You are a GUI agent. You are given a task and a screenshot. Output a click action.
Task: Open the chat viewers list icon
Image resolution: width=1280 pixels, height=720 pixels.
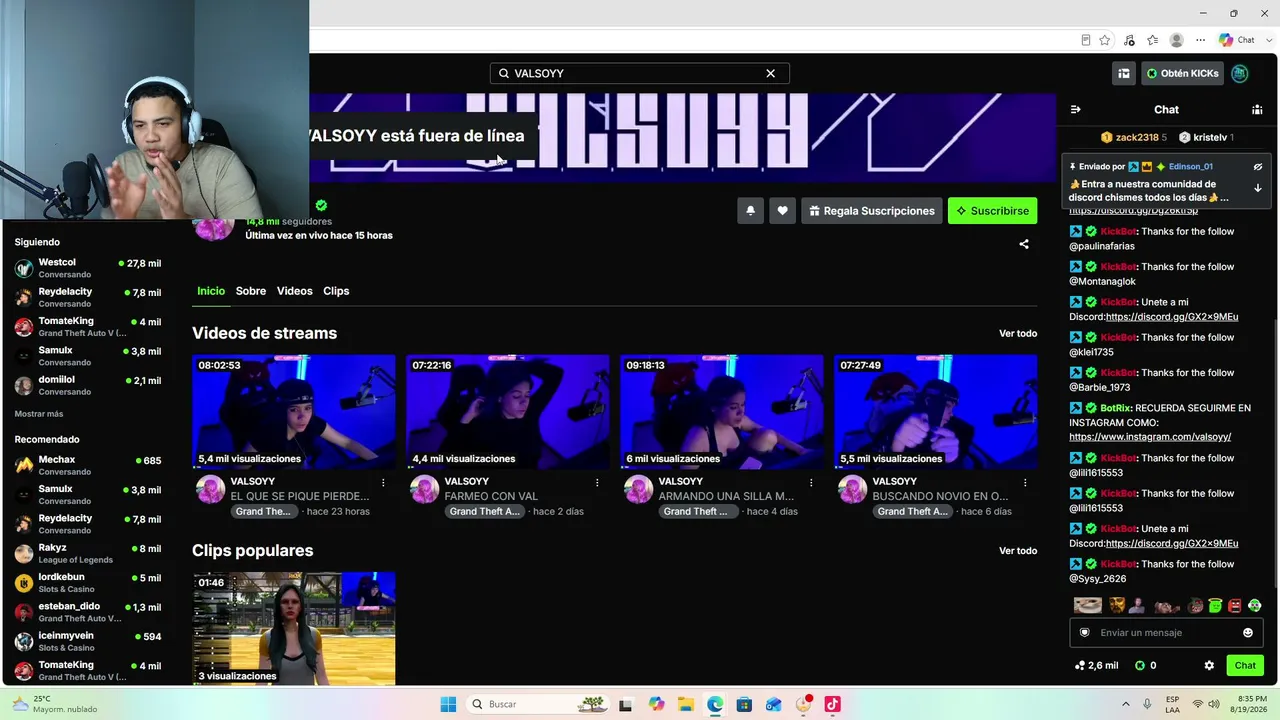point(1257,109)
